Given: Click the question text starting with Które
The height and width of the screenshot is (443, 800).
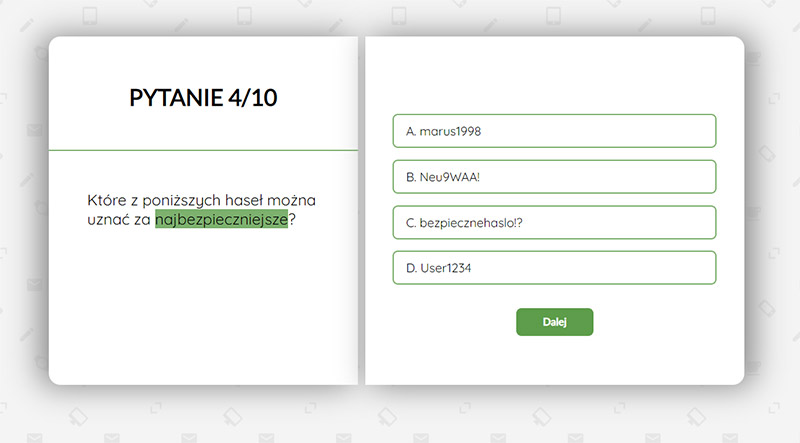Looking at the screenshot, I should (202, 209).
